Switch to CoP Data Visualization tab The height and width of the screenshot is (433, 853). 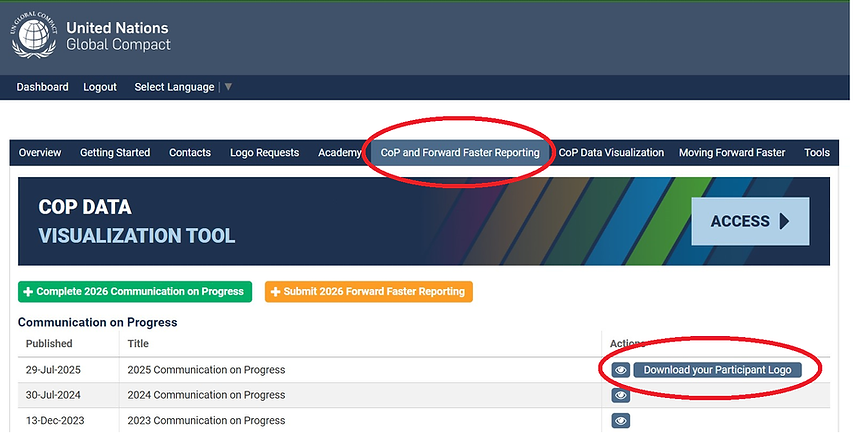(611, 153)
